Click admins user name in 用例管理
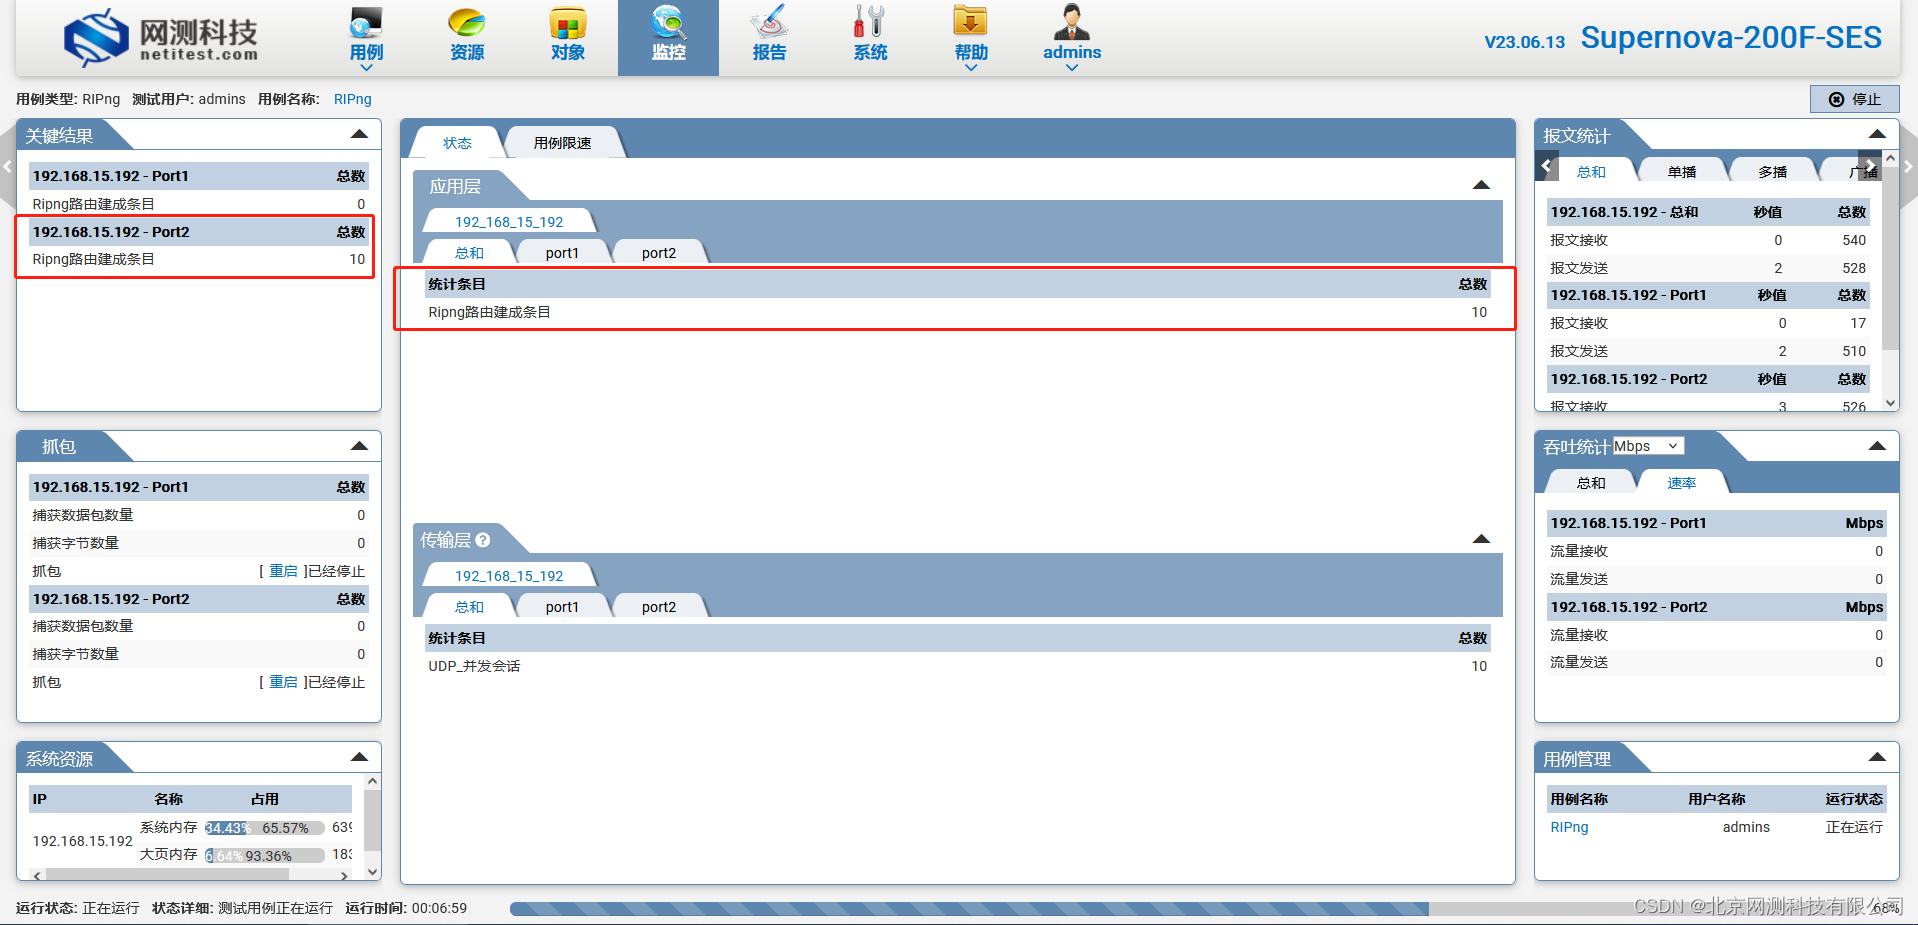1918x925 pixels. click(x=1746, y=827)
